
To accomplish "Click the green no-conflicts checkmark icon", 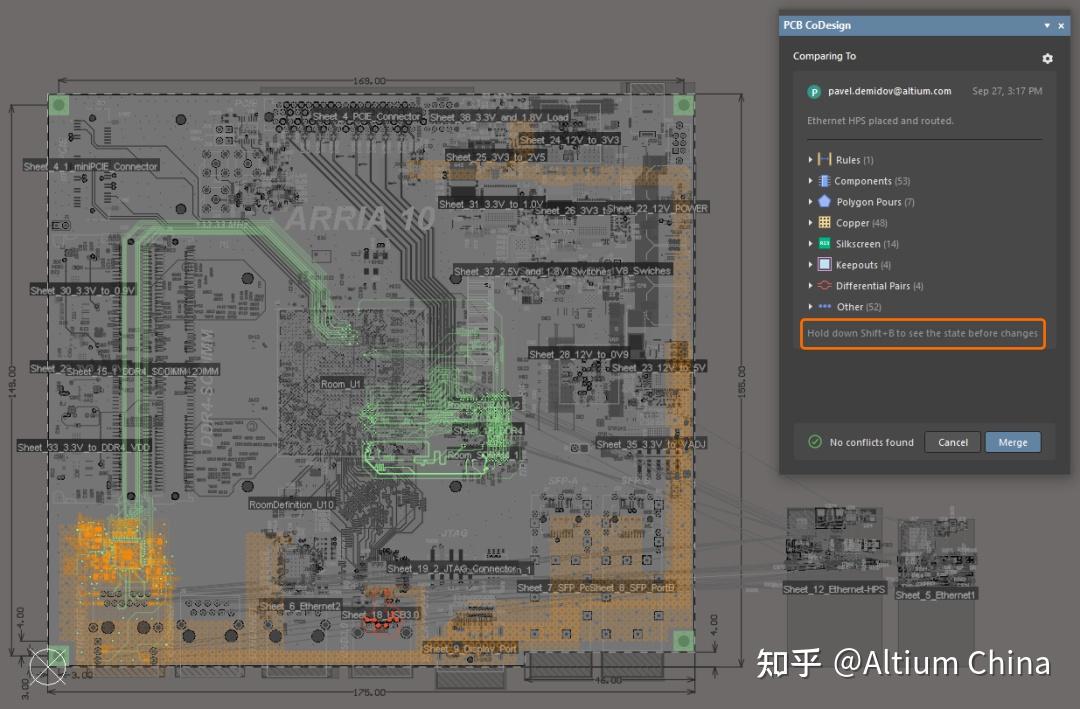I will 813,442.
